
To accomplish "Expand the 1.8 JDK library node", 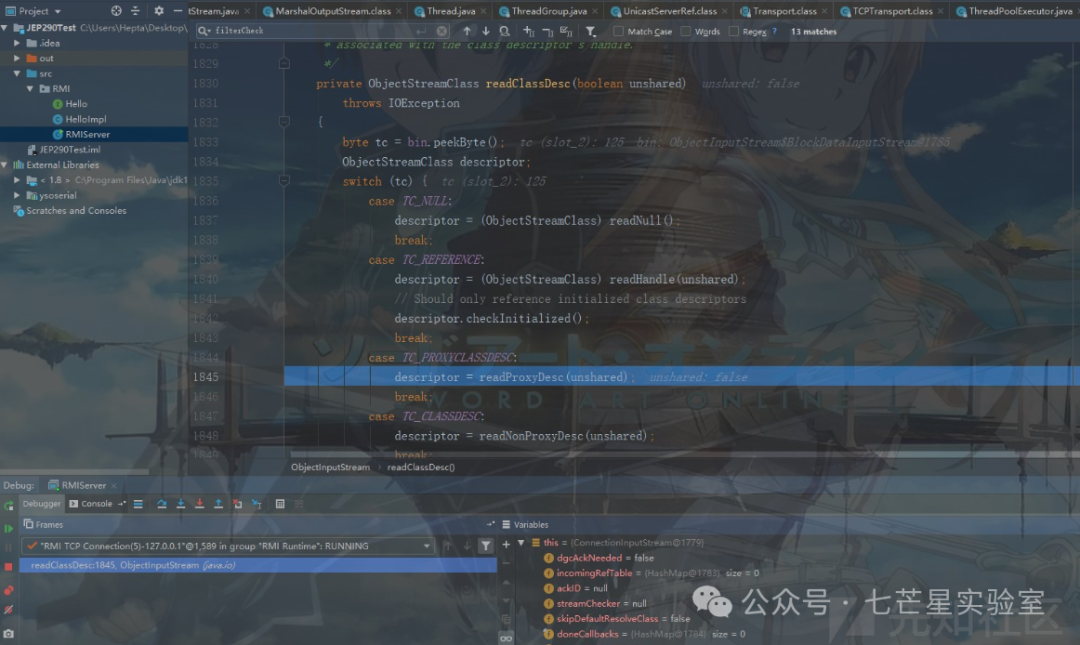I will (17, 180).
